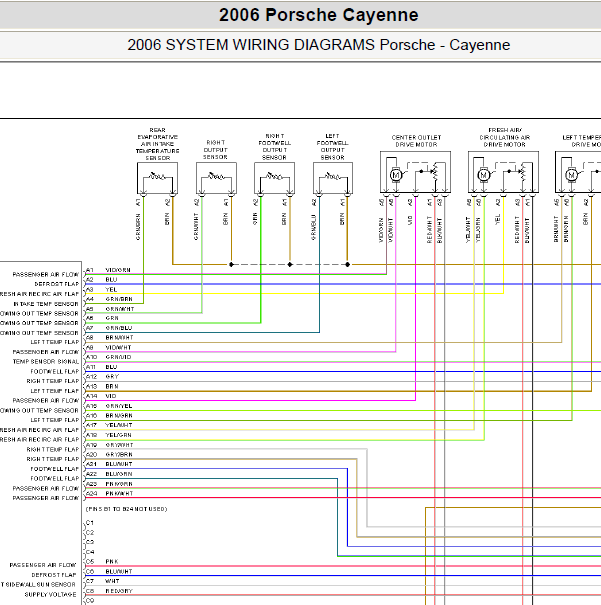Select the Rear Evaporative Air Intake Temperature Sensor label
The image size is (601, 605).
click(x=157, y=144)
